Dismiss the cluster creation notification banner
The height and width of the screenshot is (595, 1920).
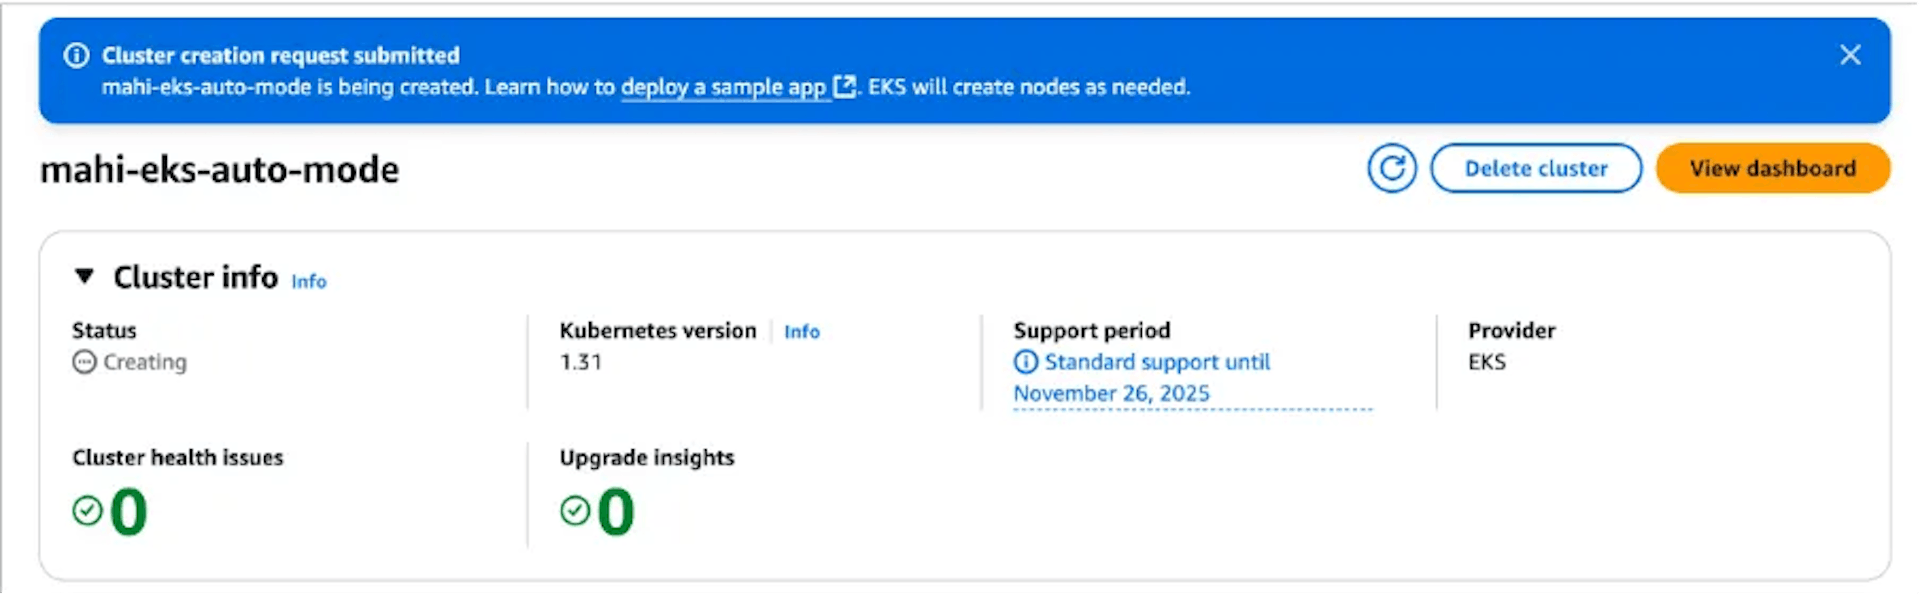(x=1850, y=55)
